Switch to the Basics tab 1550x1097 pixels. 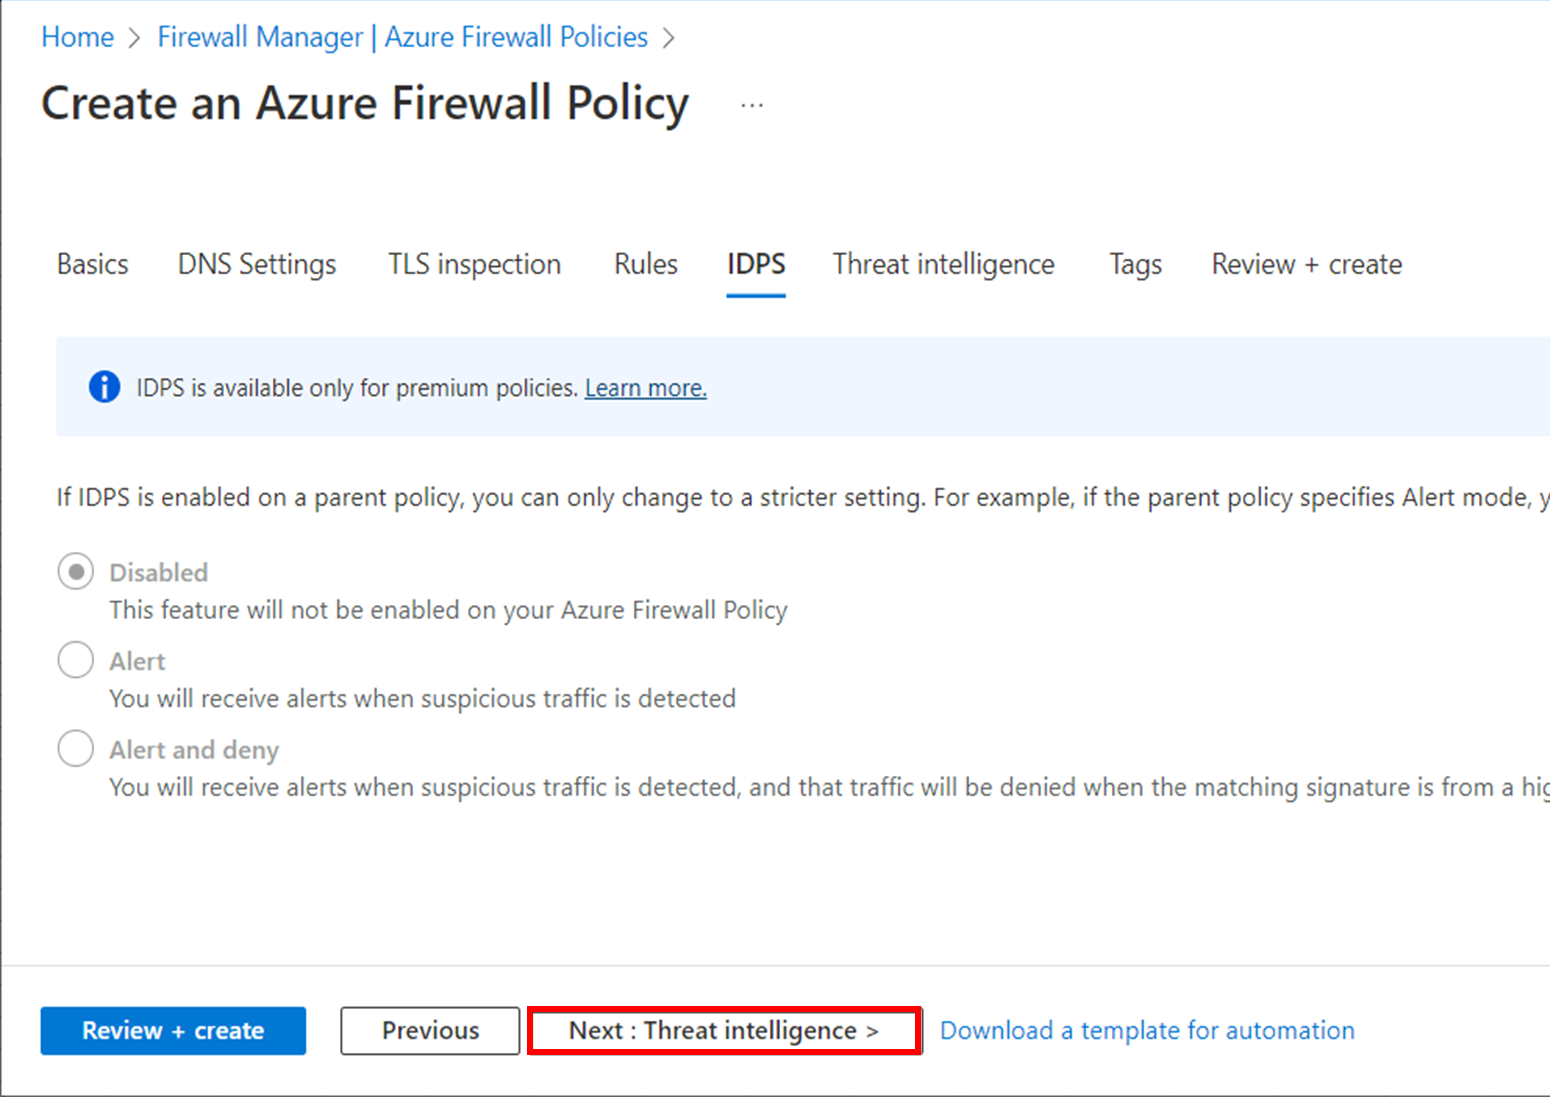coord(93,264)
